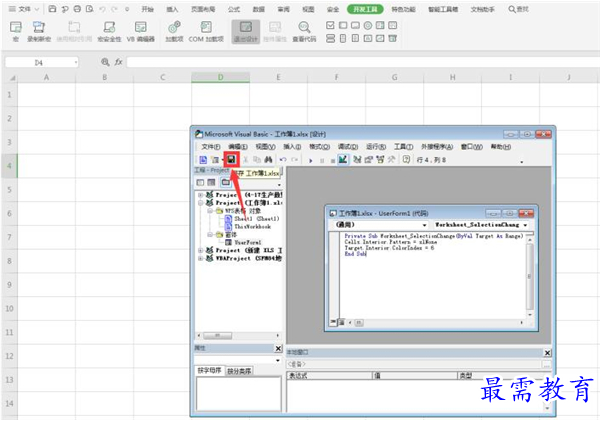Switch to the 页面布局 ribbon tab
This screenshot has height=421, width=602.
pos(203,9)
